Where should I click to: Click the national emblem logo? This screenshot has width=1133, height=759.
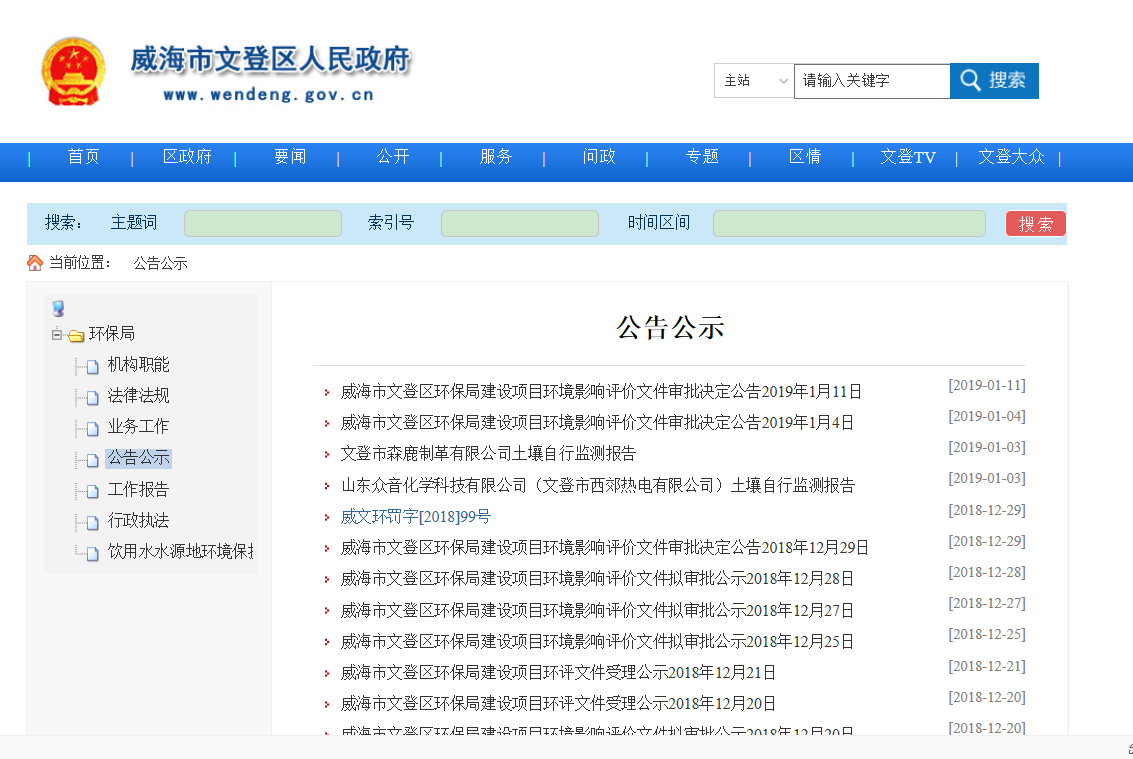(x=72, y=71)
